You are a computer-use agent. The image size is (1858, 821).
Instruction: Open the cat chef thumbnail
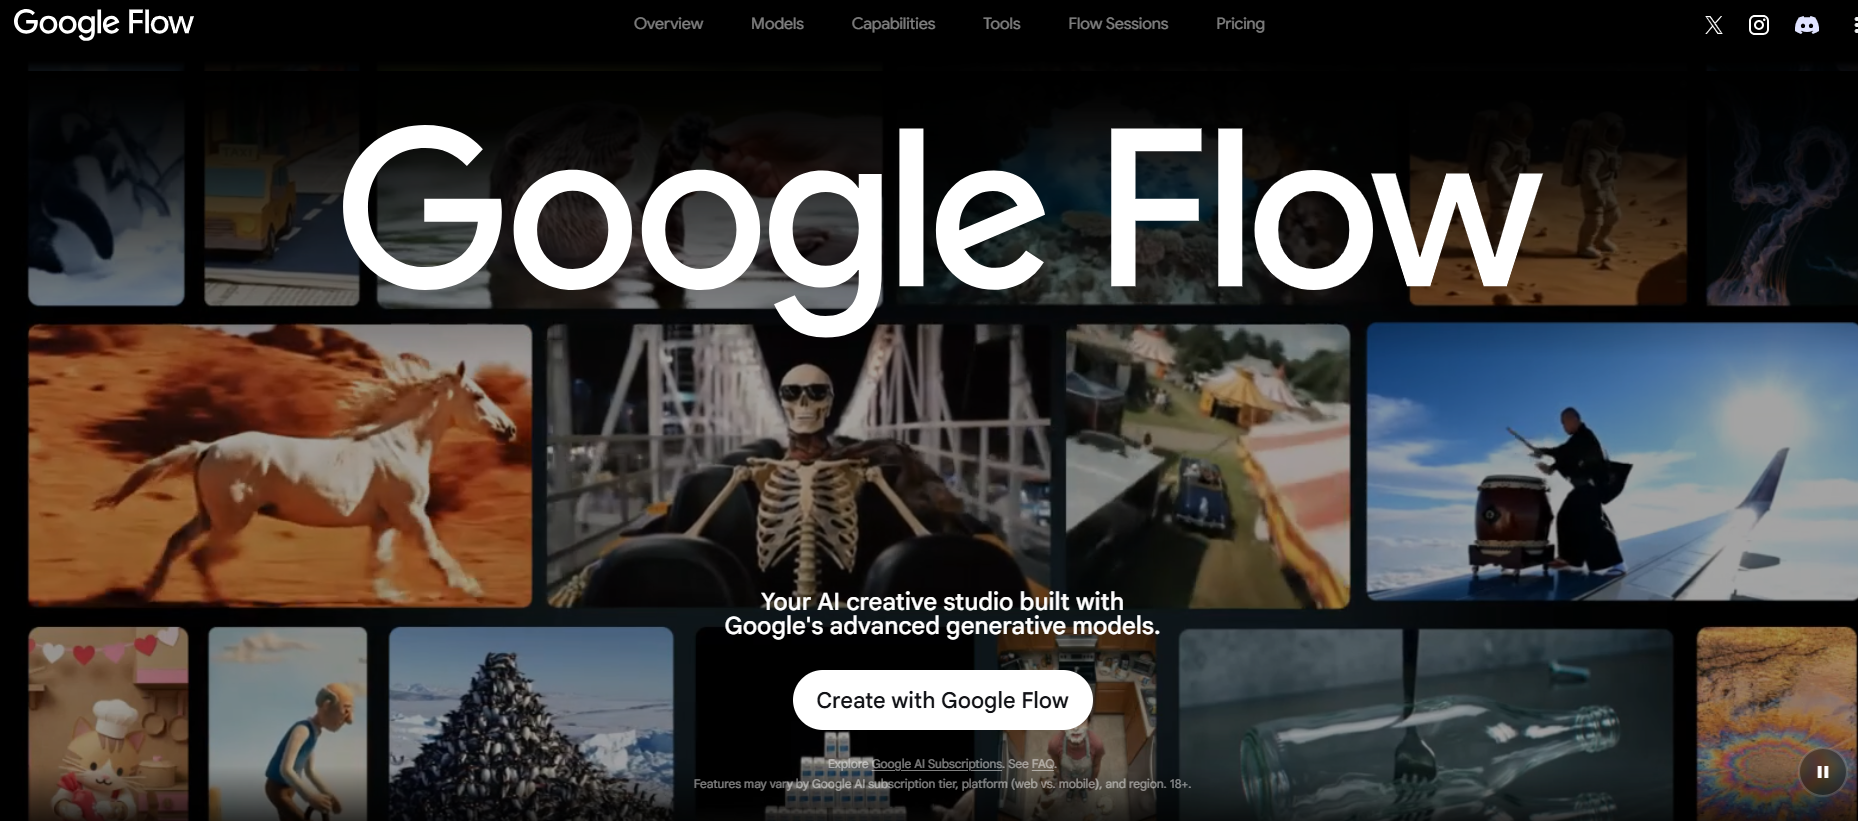[x=108, y=724]
